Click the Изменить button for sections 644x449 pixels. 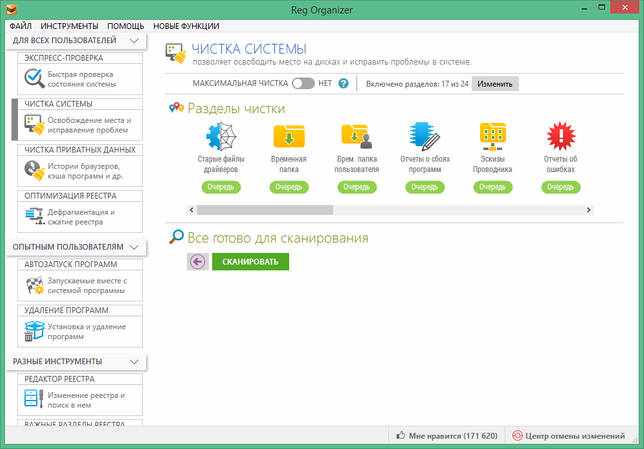coord(495,84)
